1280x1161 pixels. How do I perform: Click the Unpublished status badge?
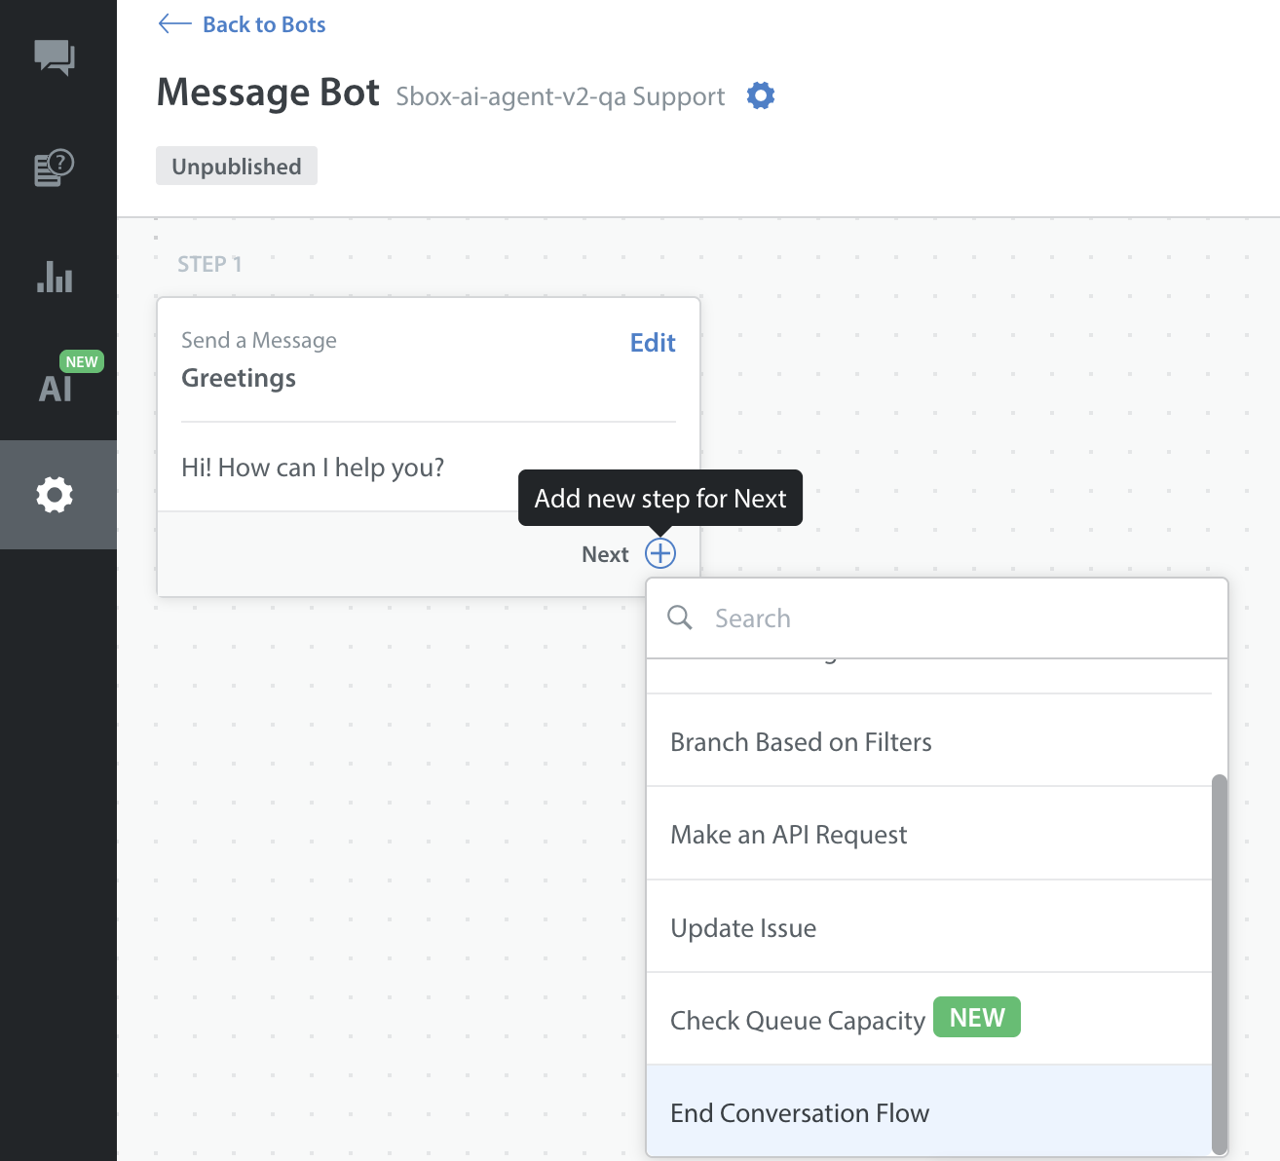coord(236,166)
